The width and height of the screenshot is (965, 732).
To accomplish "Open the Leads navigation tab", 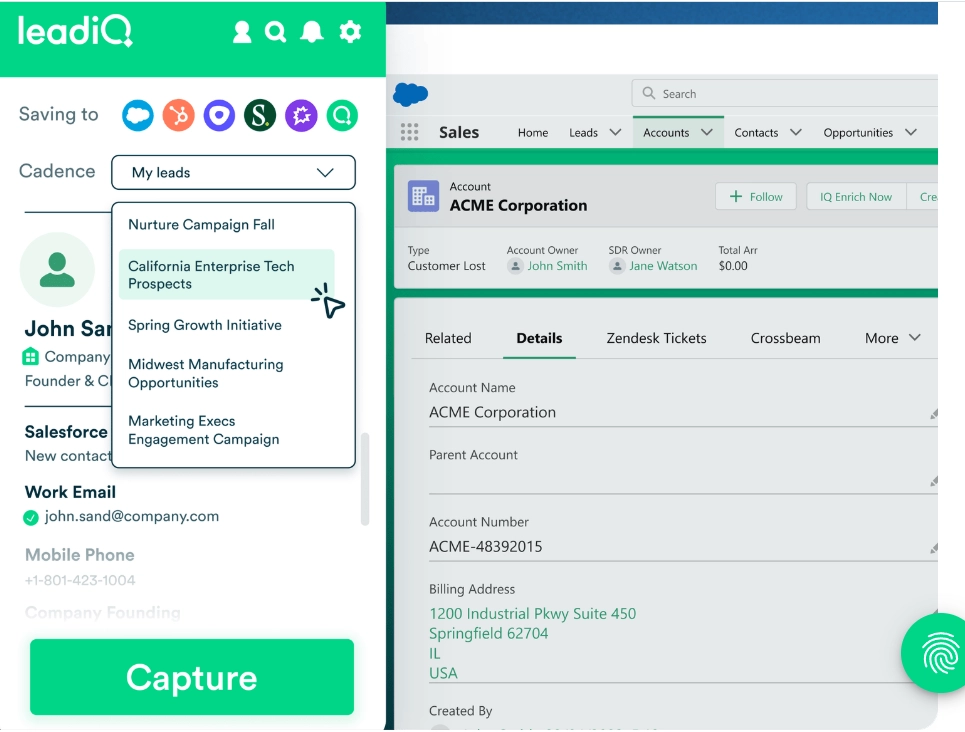I will click(x=583, y=132).
